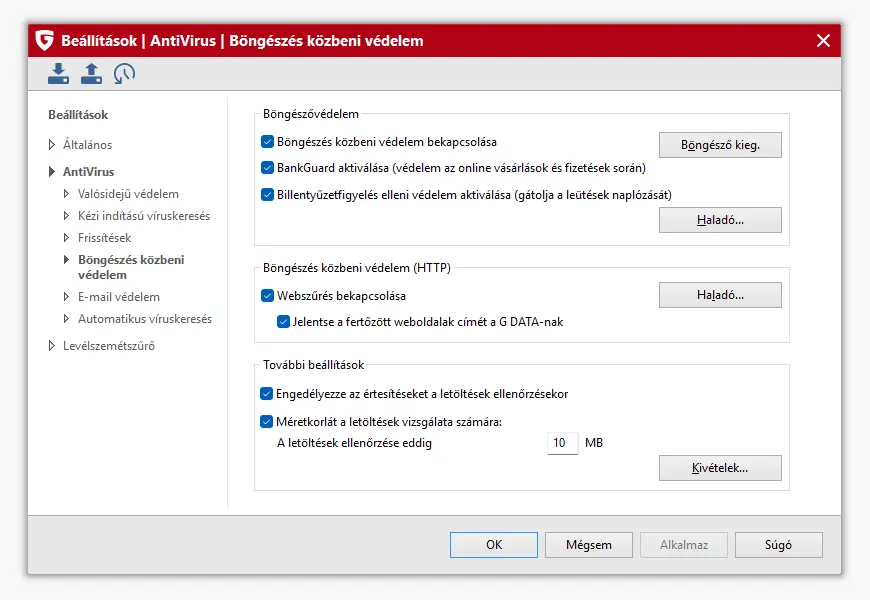Click the 'Böngésző kieg.' button
Image resolution: width=870 pixels, height=600 pixels.
[720, 145]
